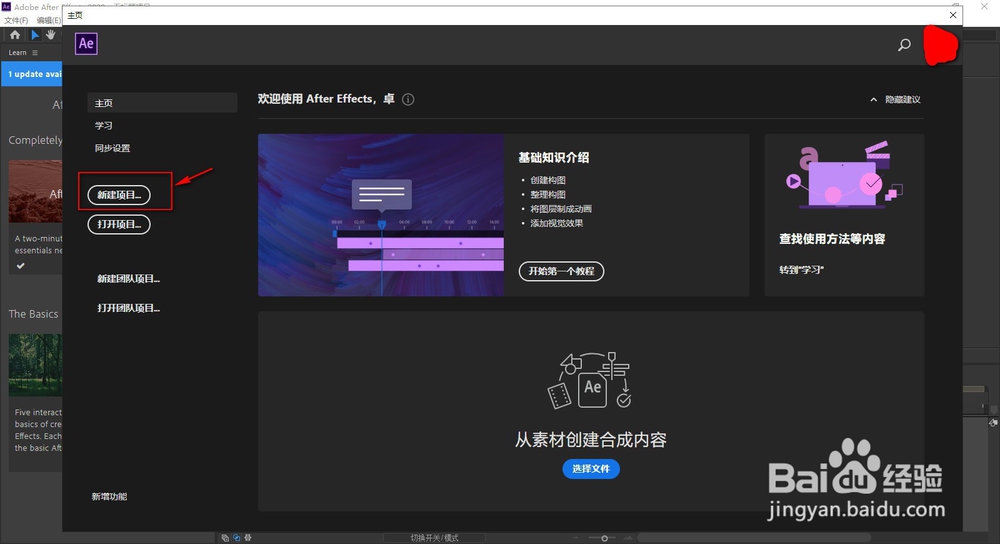Click the 基础知识介绍 tutorial thumbnail image

click(381, 215)
